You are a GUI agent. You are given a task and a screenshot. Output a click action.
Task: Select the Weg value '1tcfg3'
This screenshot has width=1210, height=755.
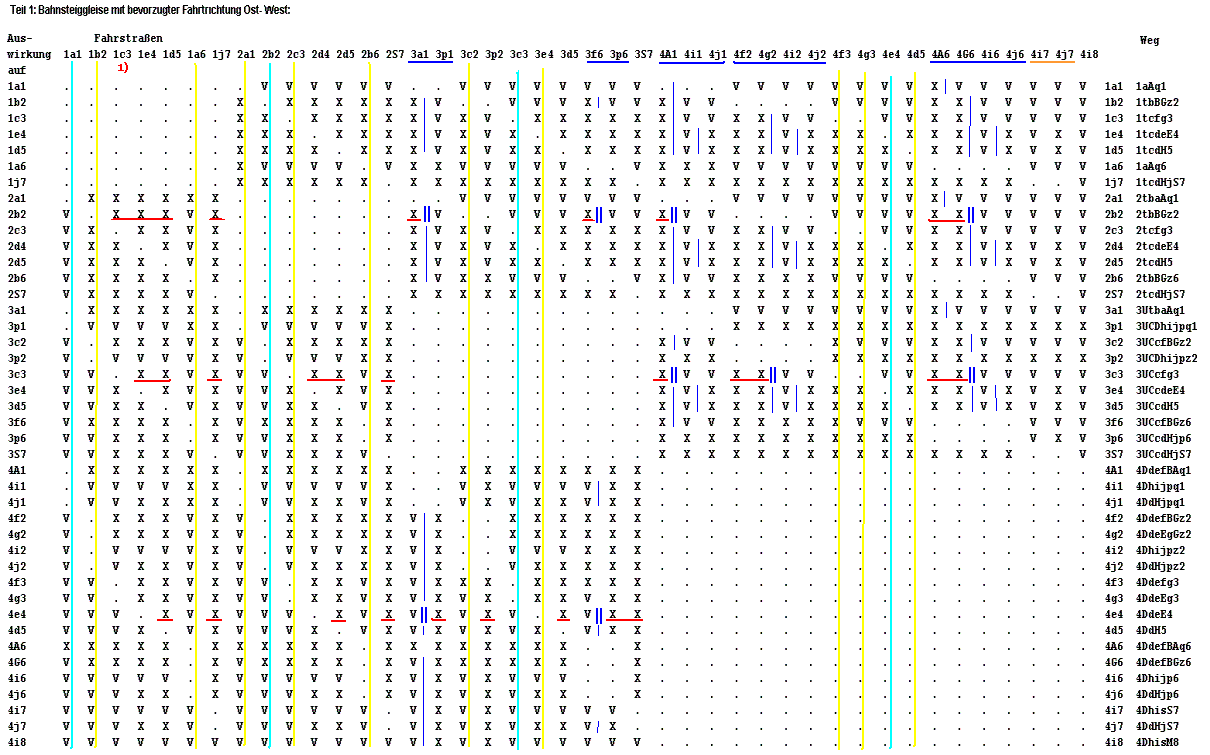click(1154, 119)
